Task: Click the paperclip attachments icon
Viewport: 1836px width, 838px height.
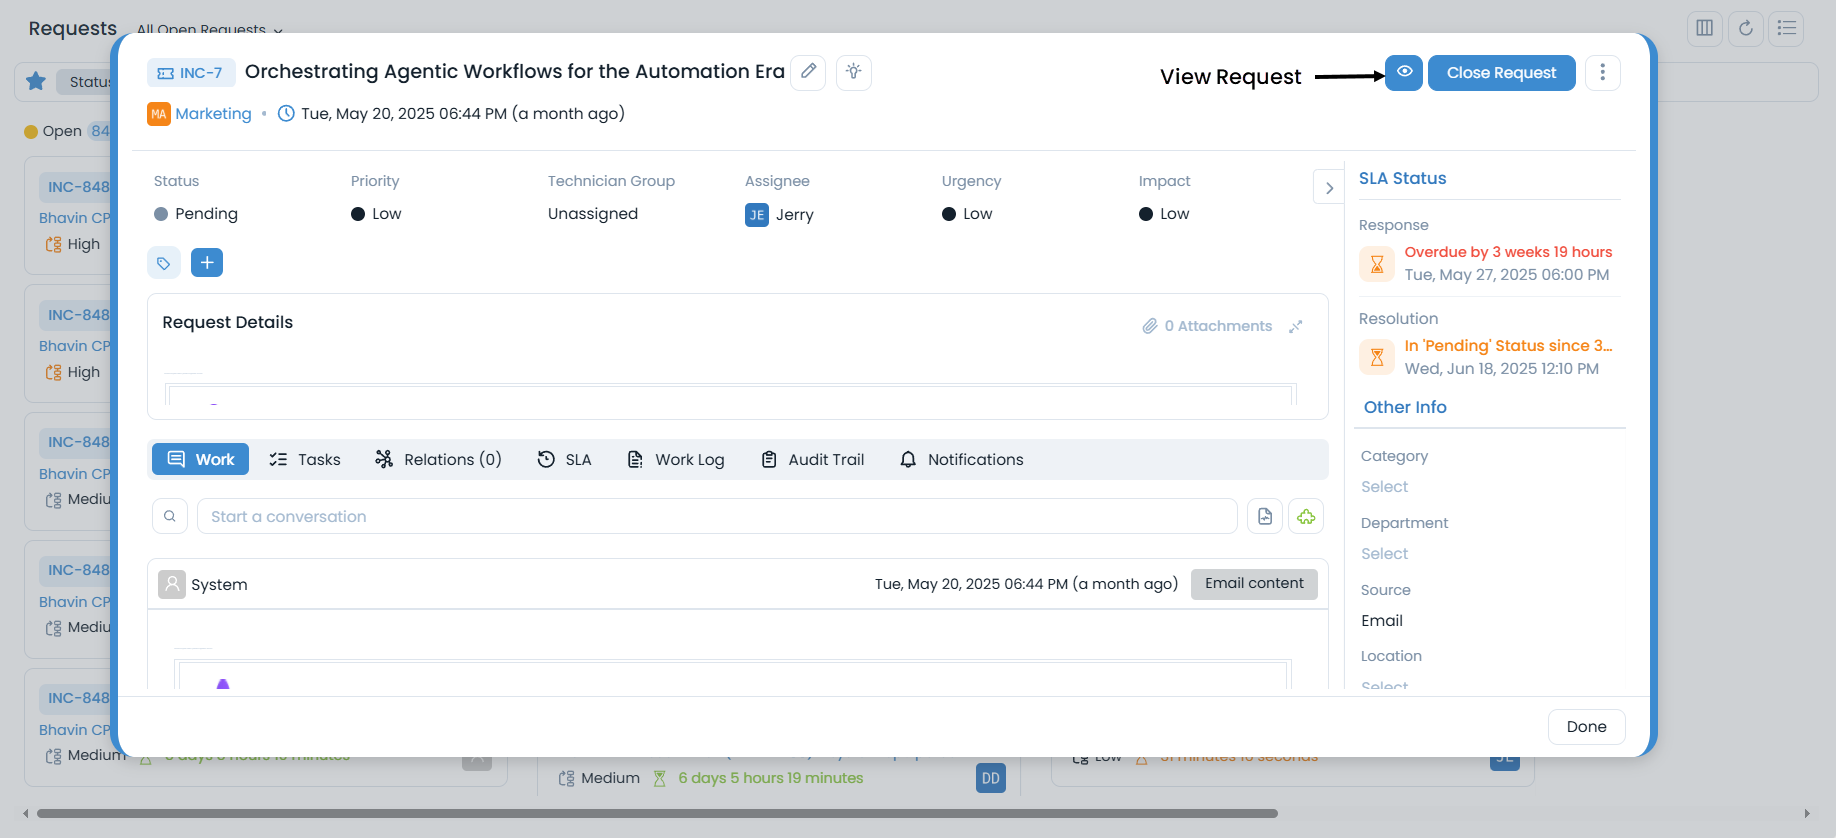Action: point(1150,326)
